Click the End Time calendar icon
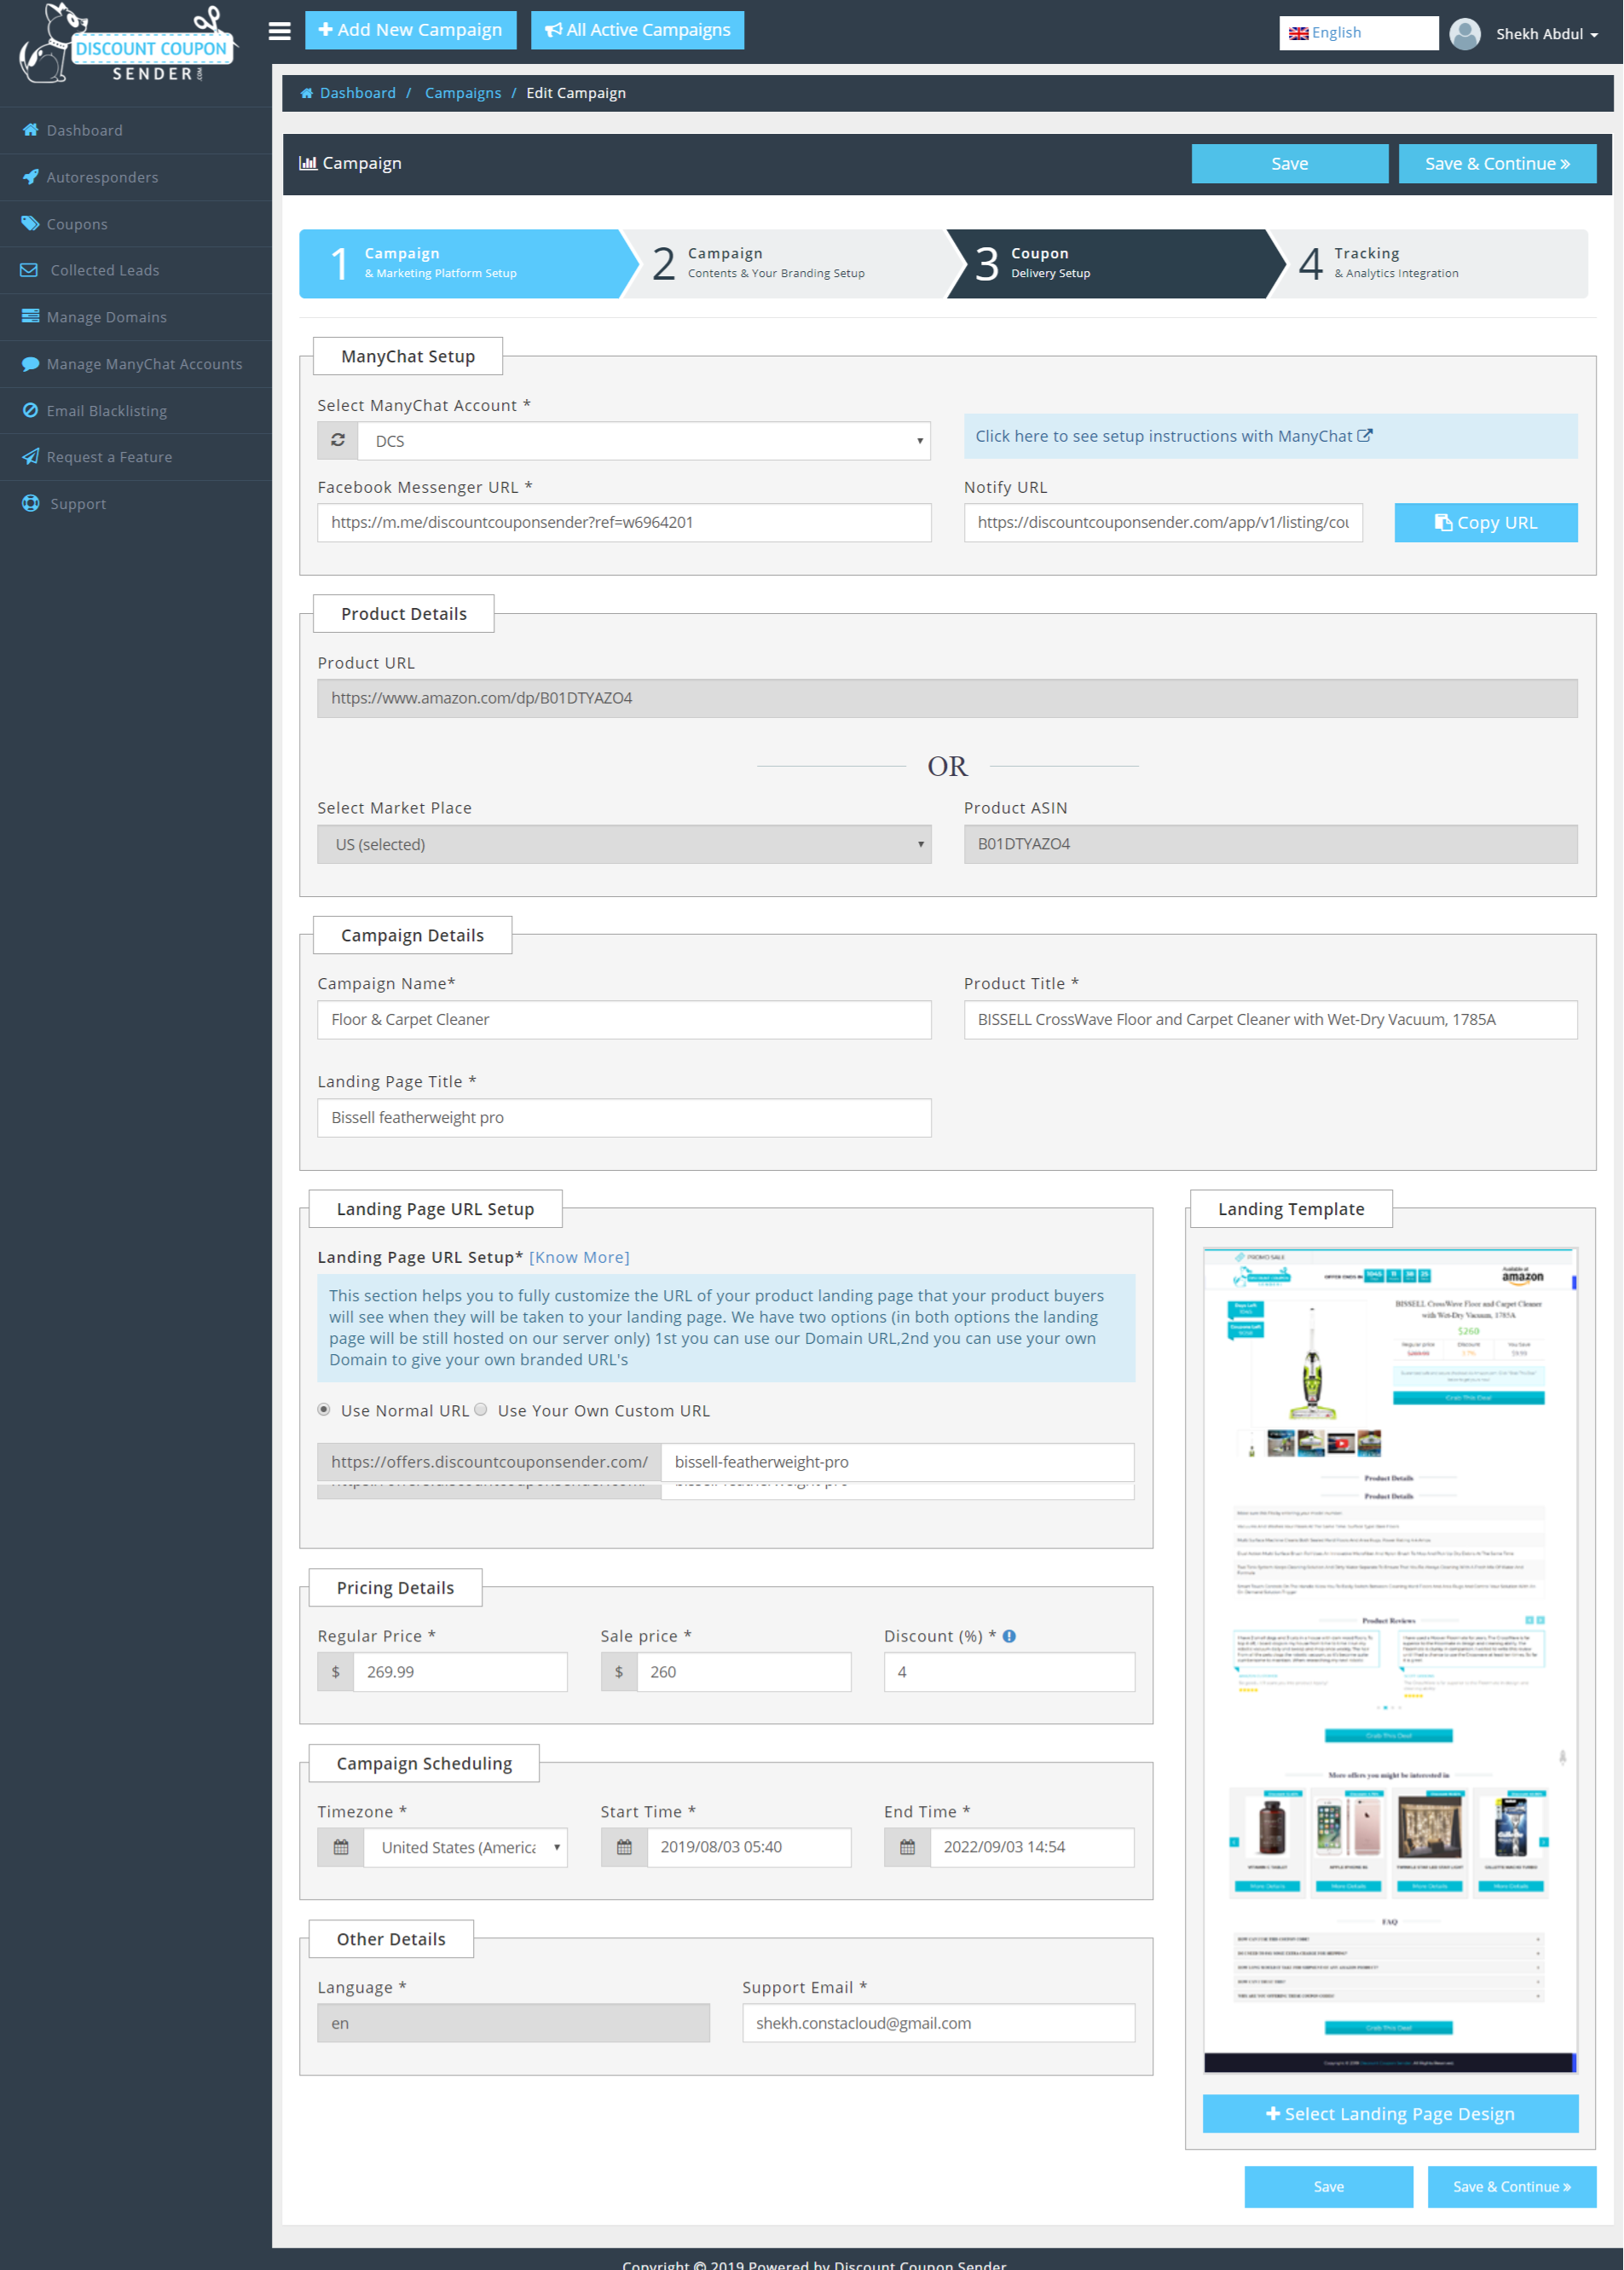This screenshot has height=2270, width=1624. pos(907,1847)
